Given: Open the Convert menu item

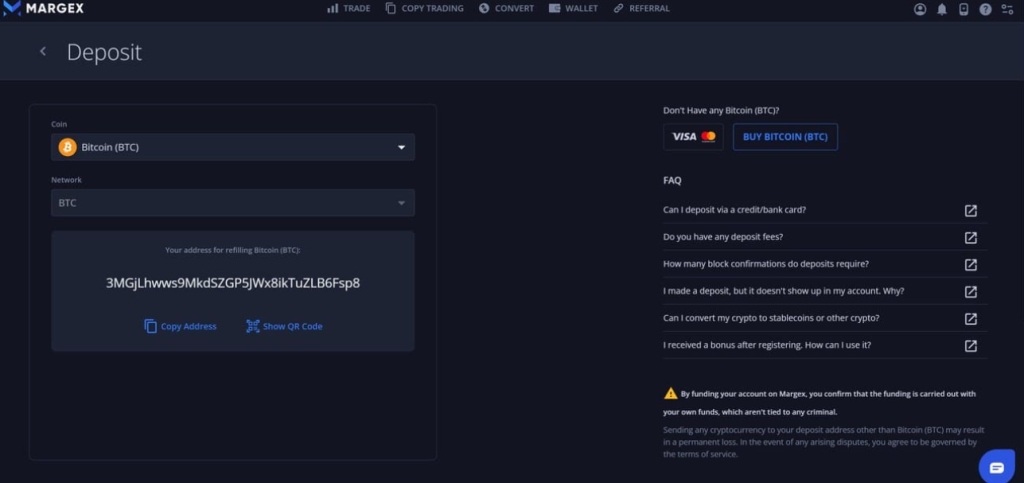Looking at the screenshot, I should pos(506,9).
